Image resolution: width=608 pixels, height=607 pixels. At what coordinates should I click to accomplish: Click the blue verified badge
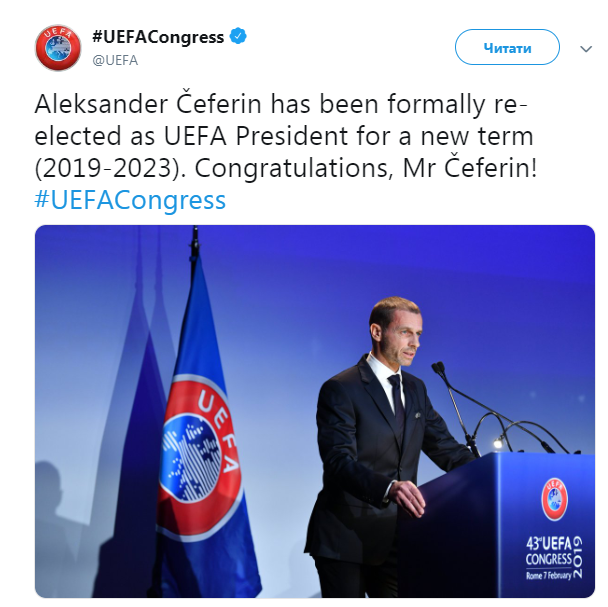239,38
